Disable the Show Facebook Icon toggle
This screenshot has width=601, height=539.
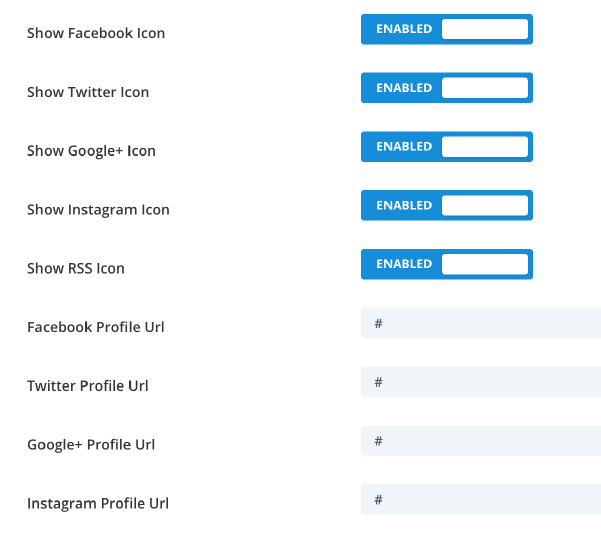446,29
